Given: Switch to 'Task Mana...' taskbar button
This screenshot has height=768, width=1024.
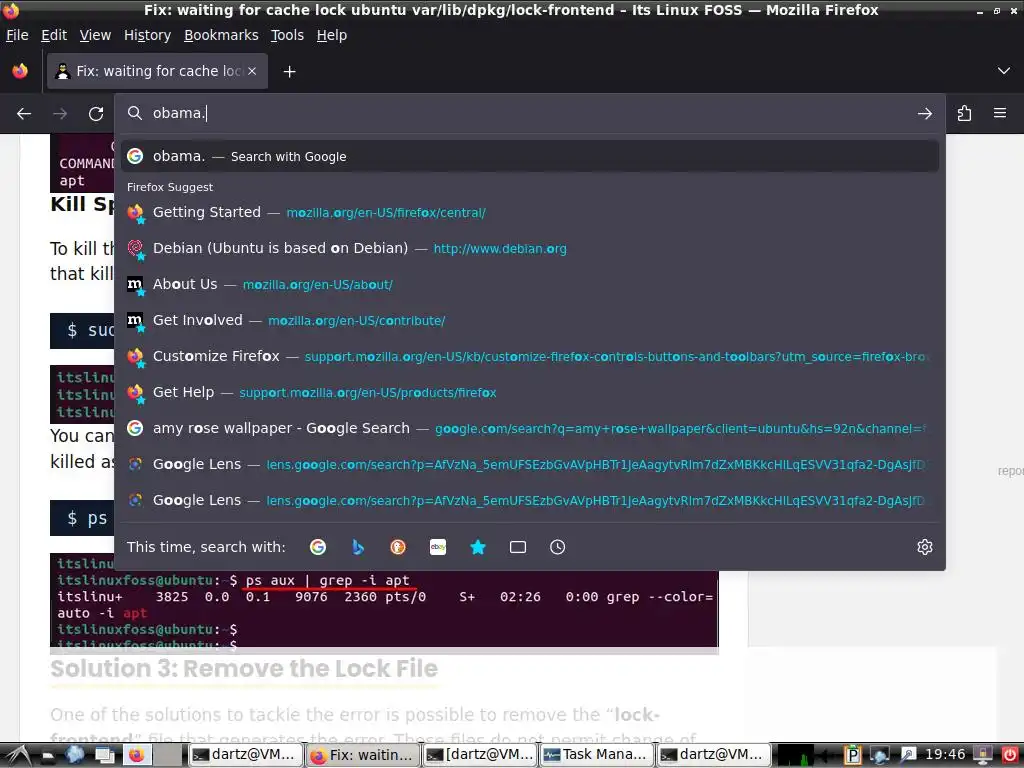Looking at the screenshot, I should [596, 755].
